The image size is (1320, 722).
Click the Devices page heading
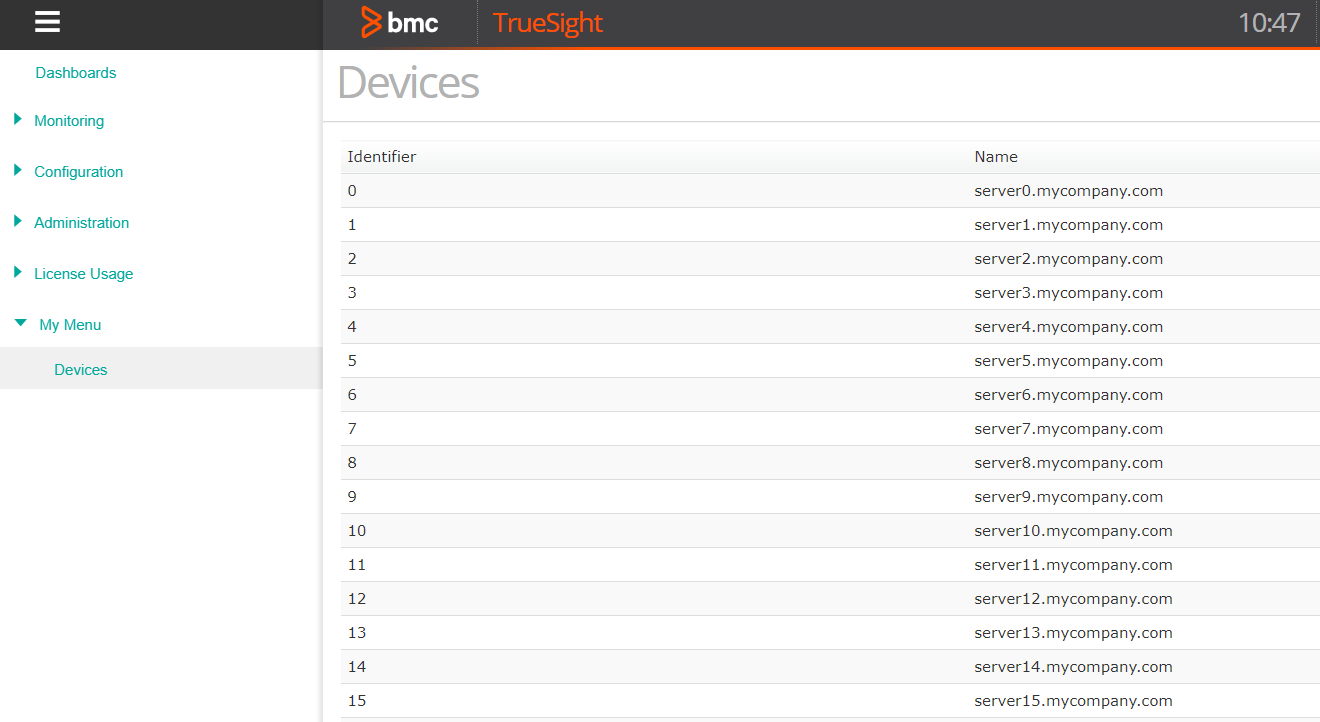pyautogui.click(x=408, y=84)
